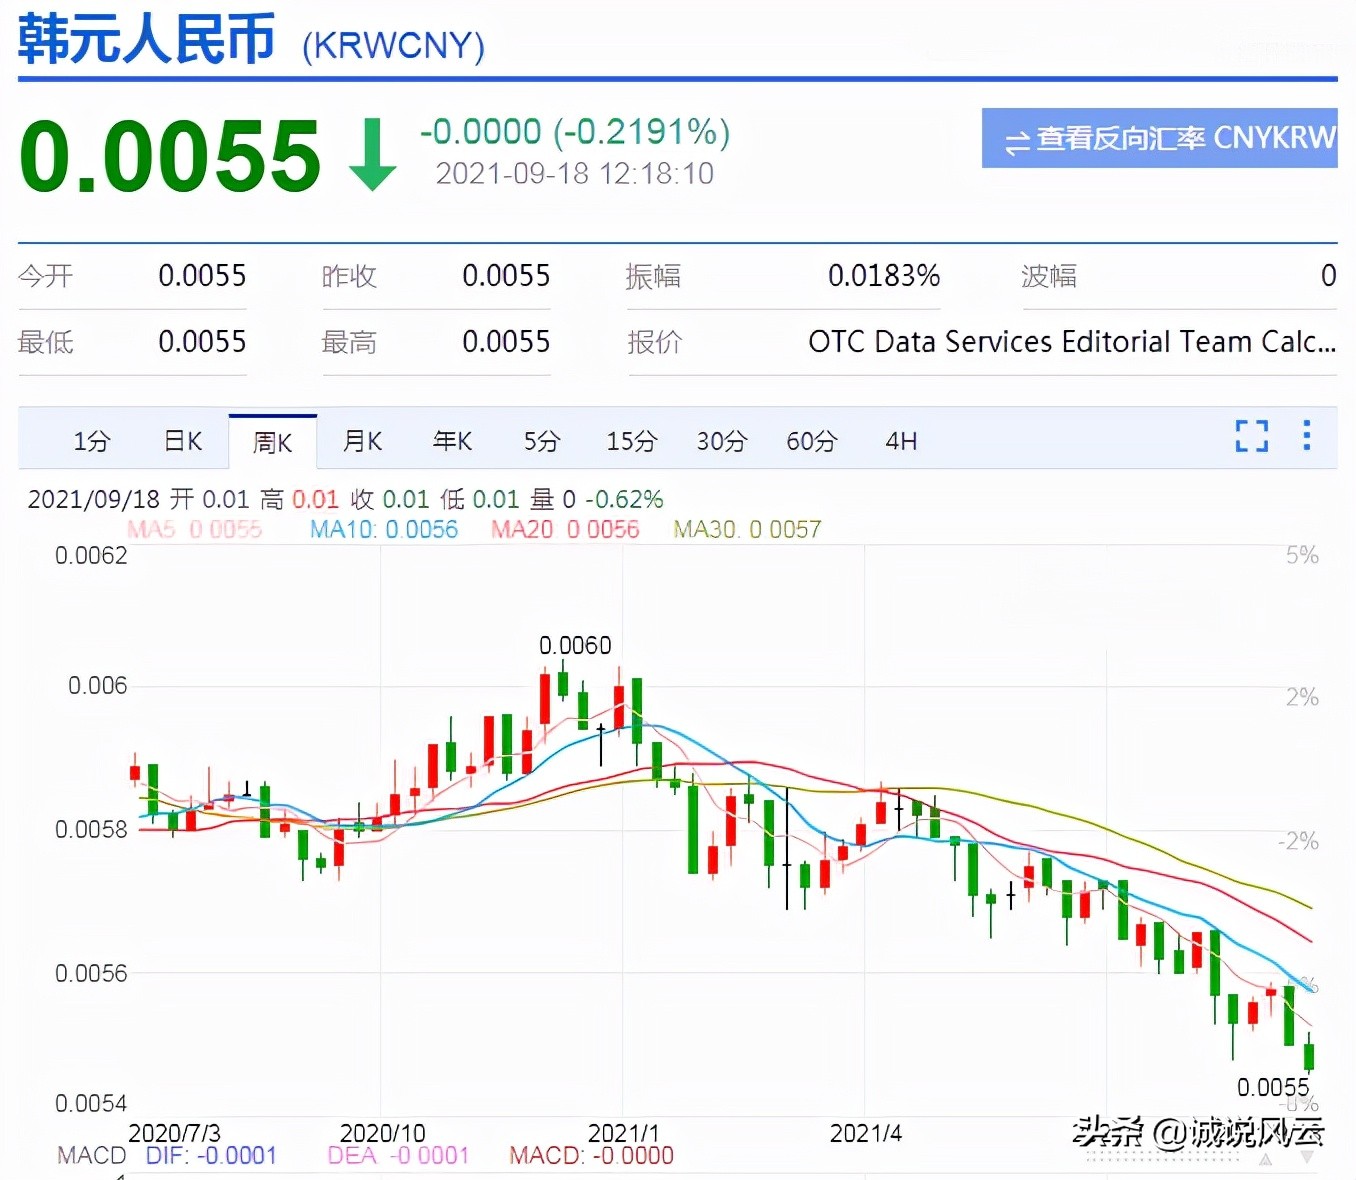Click the up triangle below the chart
The width and height of the screenshot is (1356, 1180).
[1266, 1160]
